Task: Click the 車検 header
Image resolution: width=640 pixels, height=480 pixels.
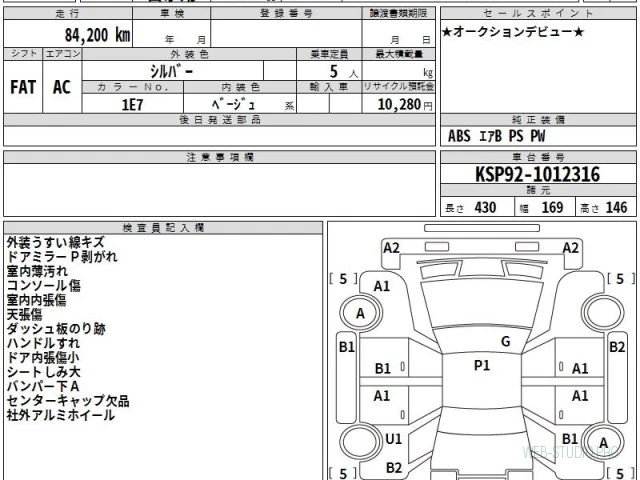Action: (172, 13)
